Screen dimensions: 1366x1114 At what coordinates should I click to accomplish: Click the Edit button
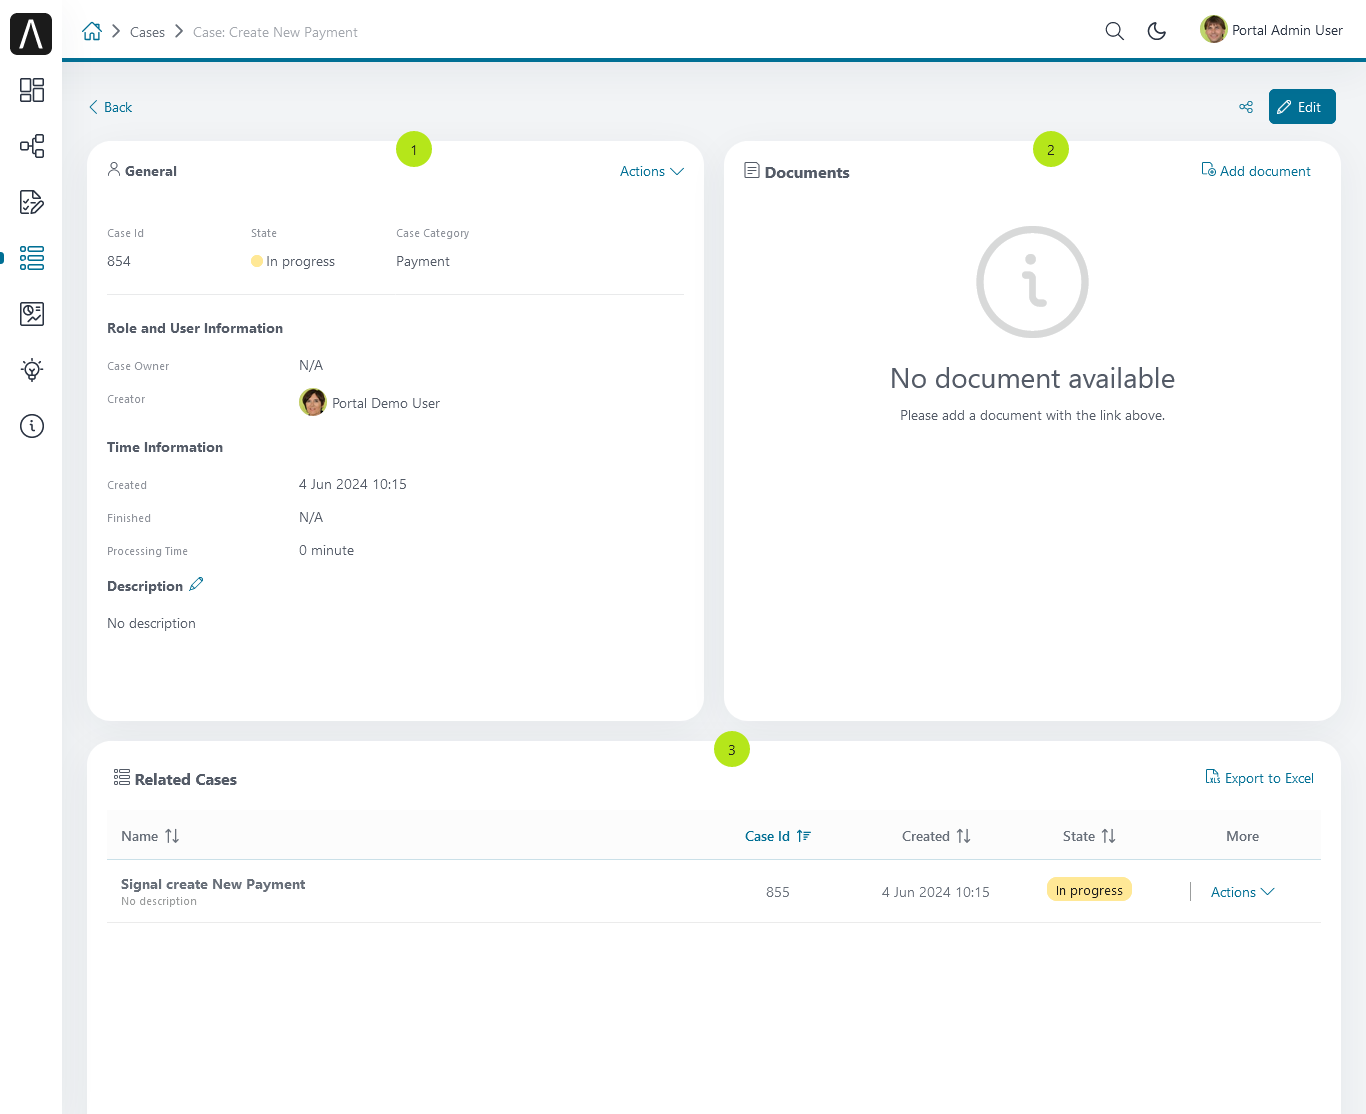(x=1302, y=107)
